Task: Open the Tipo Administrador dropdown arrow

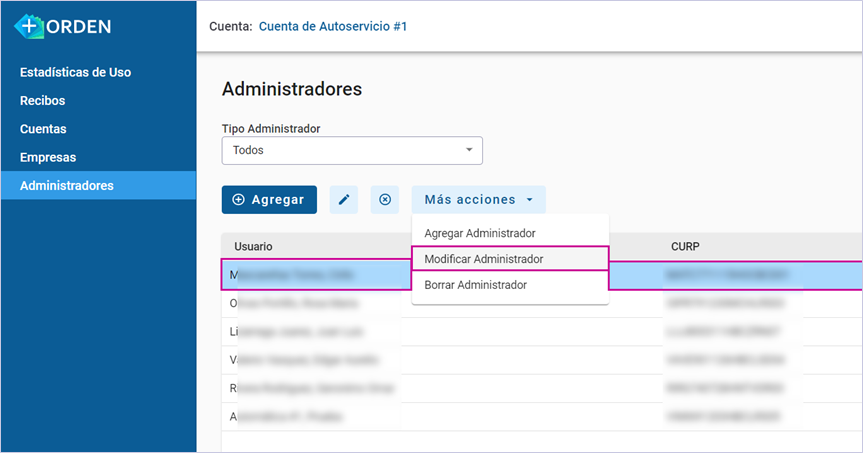Action: click(x=469, y=150)
